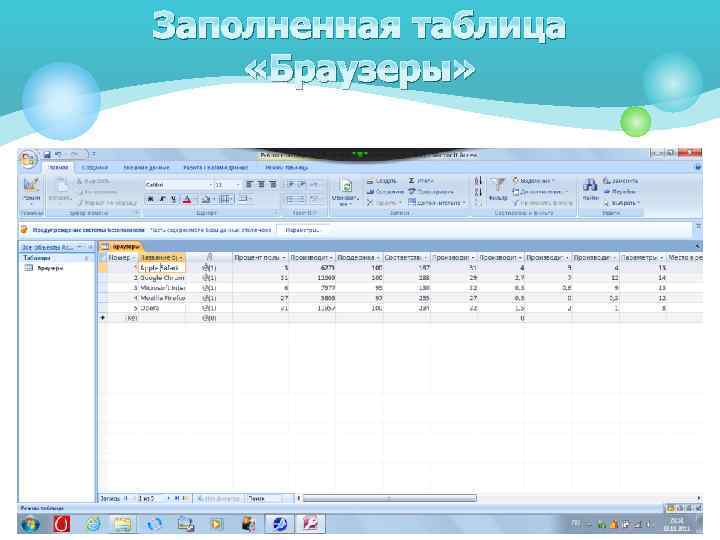The height and width of the screenshot is (540, 720).
Task: Click the Search box in record navigator
Action: [269, 498]
